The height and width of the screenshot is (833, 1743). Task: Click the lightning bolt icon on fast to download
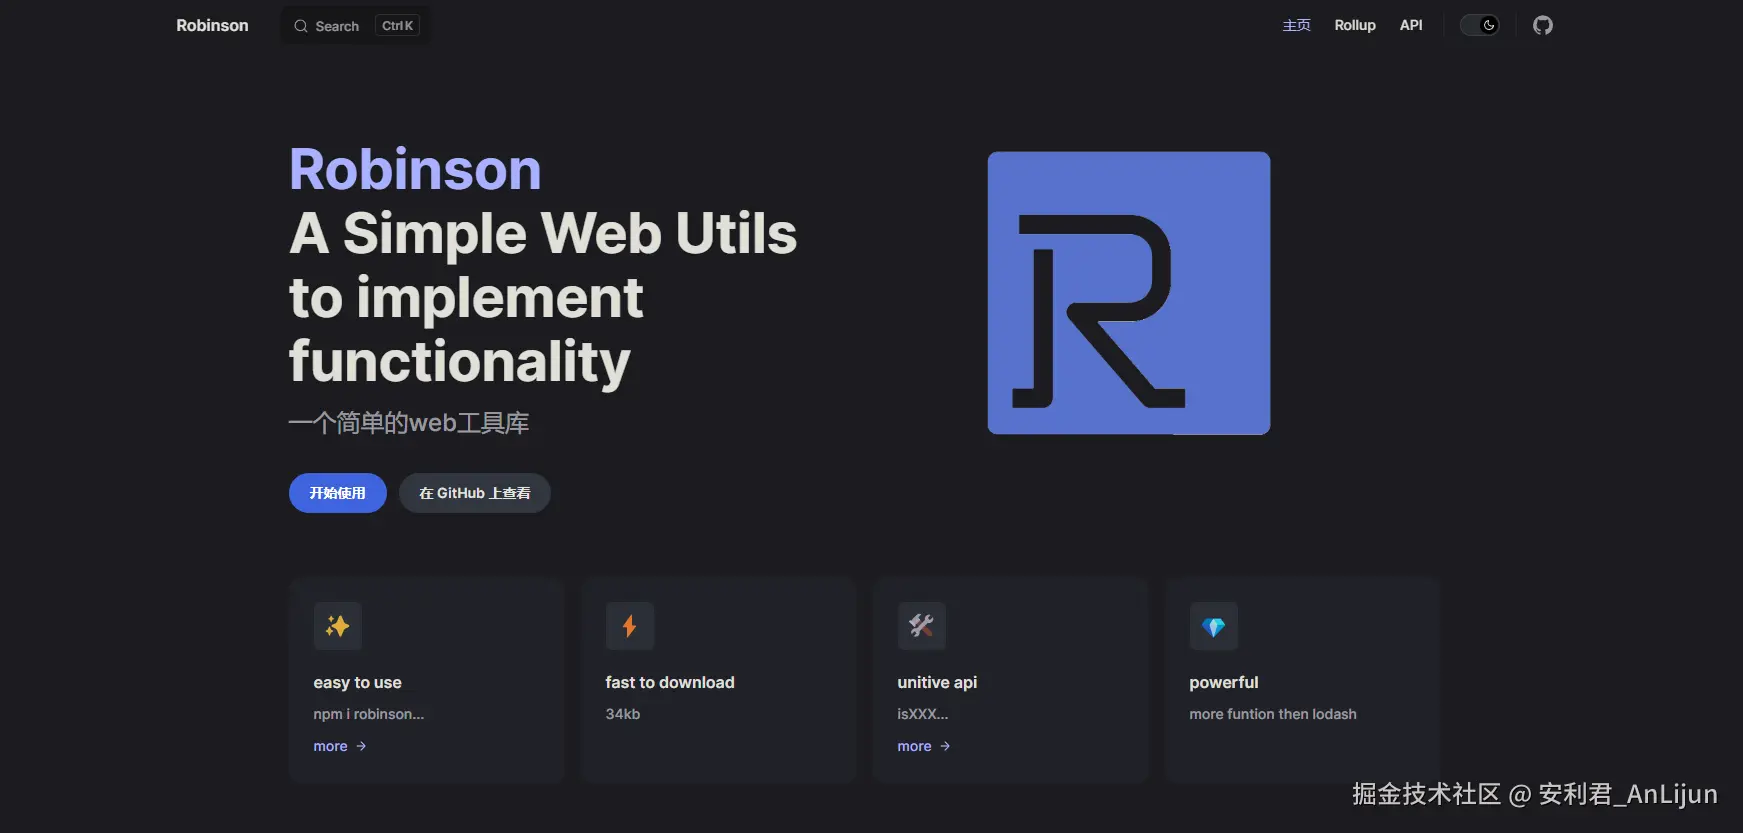tap(630, 626)
